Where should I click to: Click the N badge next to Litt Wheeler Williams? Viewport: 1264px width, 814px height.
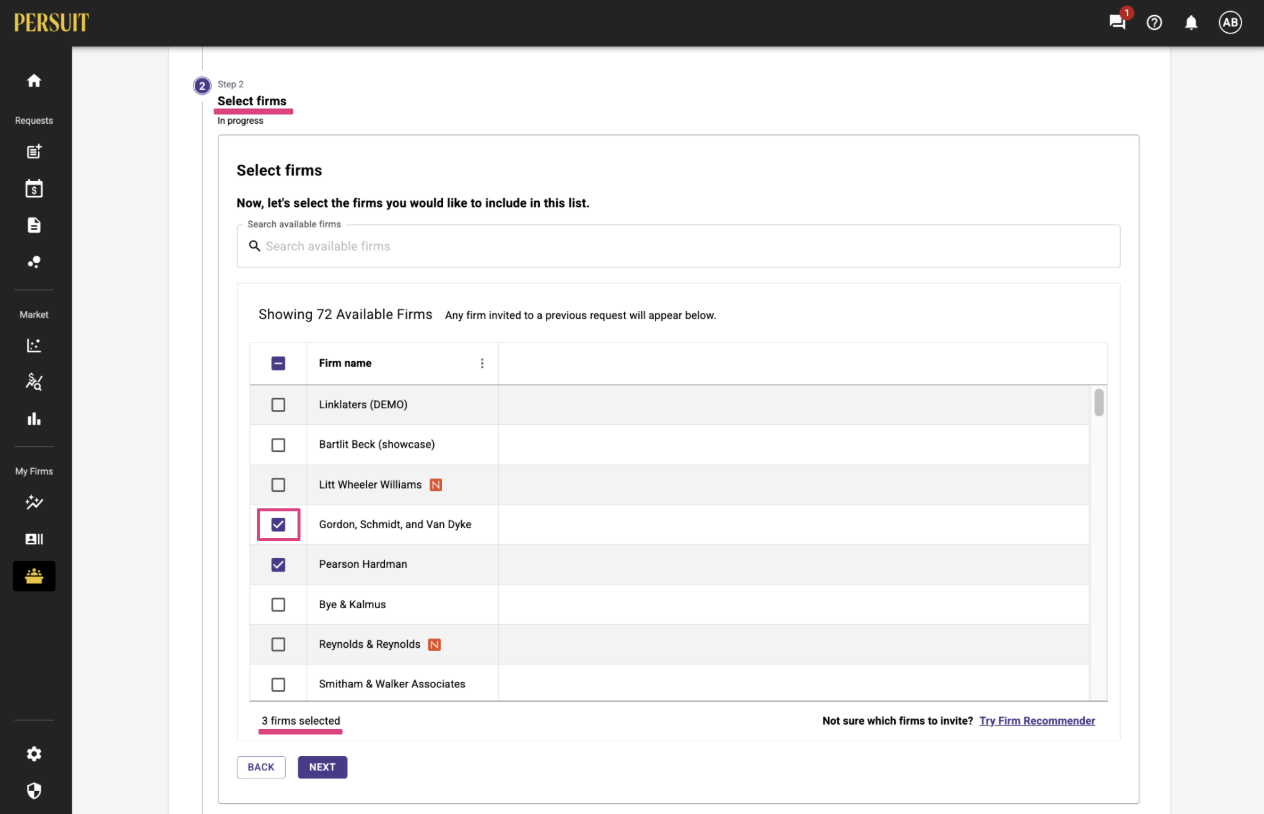point(435,485)
